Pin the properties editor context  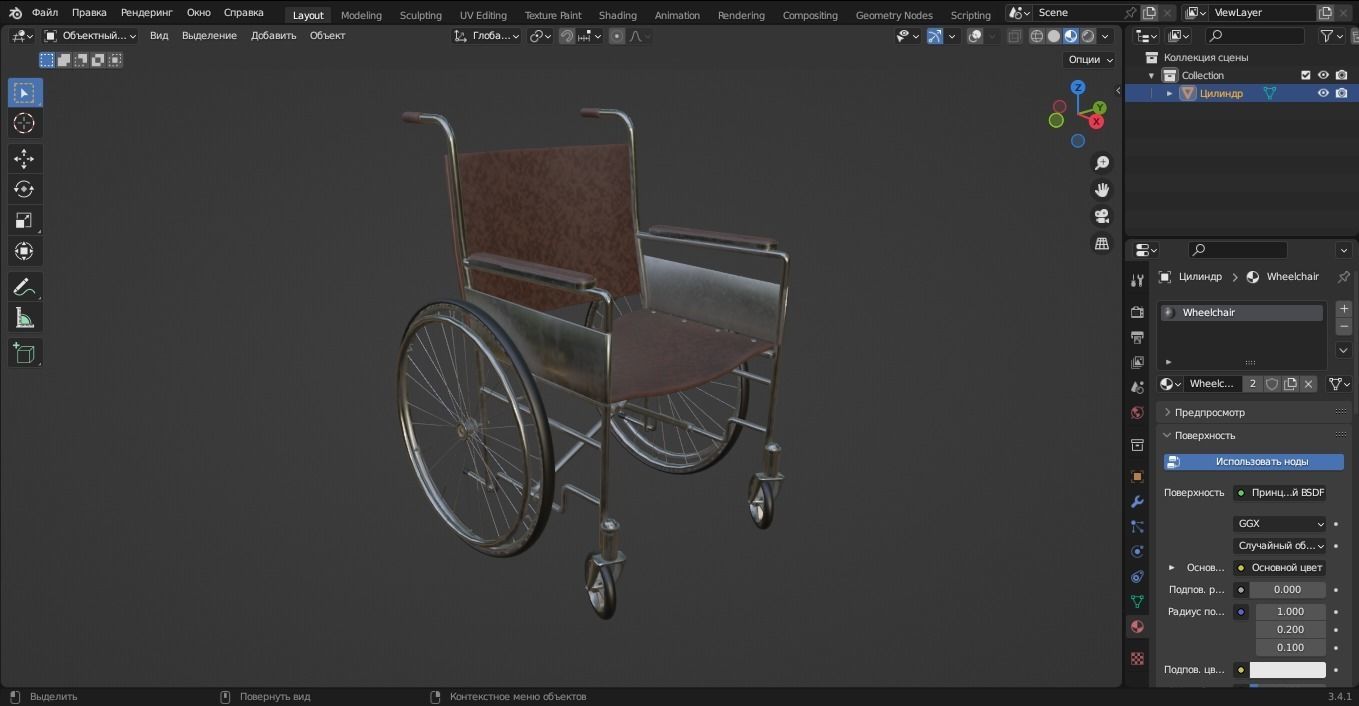point(1343,277)
